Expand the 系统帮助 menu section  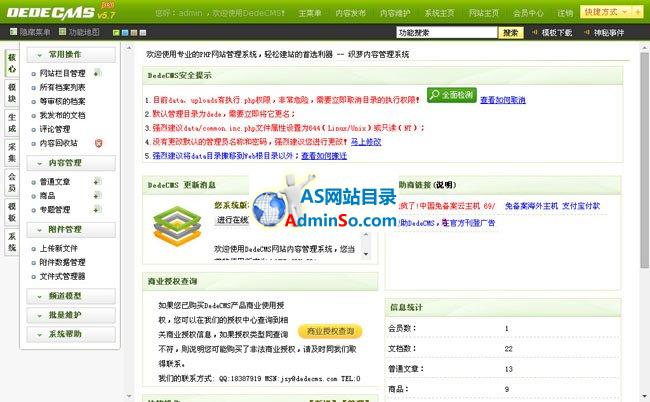(x=71, y=334)
